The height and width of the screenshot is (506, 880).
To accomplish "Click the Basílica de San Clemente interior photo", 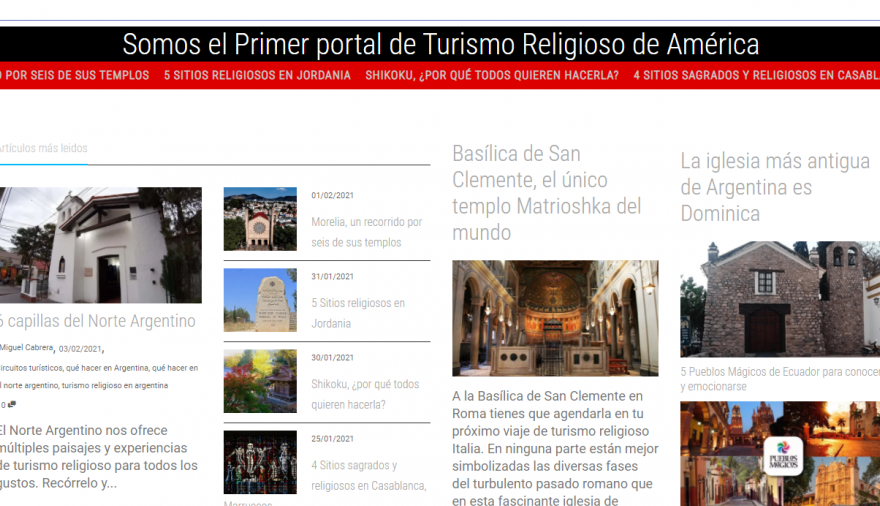I will coord(555,318).
